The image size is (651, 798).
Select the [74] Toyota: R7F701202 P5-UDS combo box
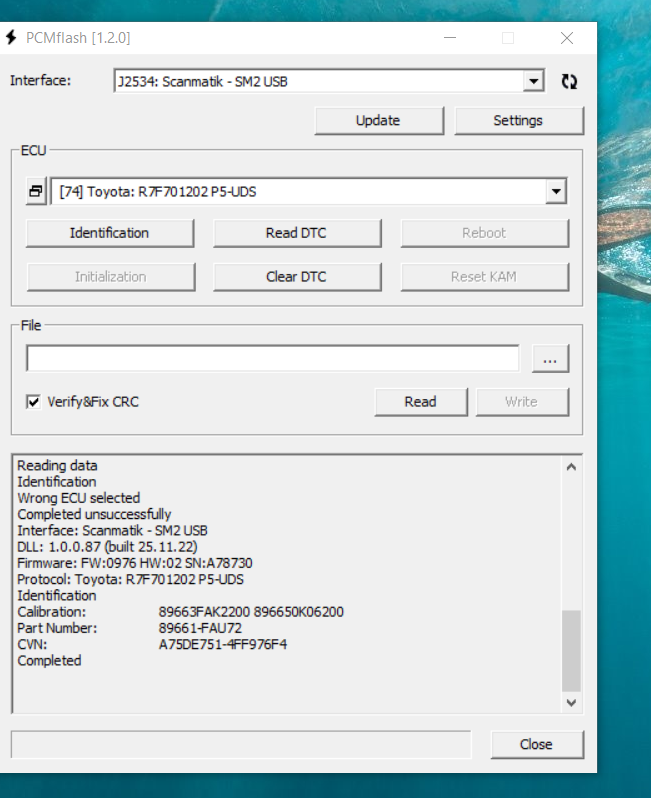point(309,191)
